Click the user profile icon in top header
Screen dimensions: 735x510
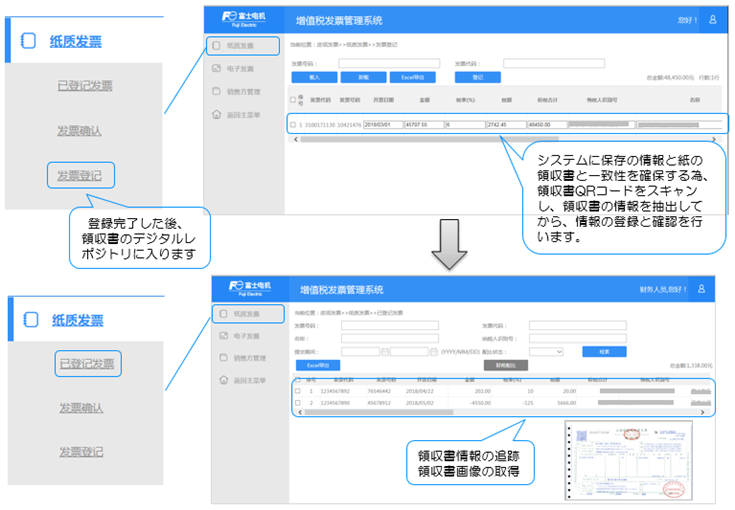pos(712,19)
